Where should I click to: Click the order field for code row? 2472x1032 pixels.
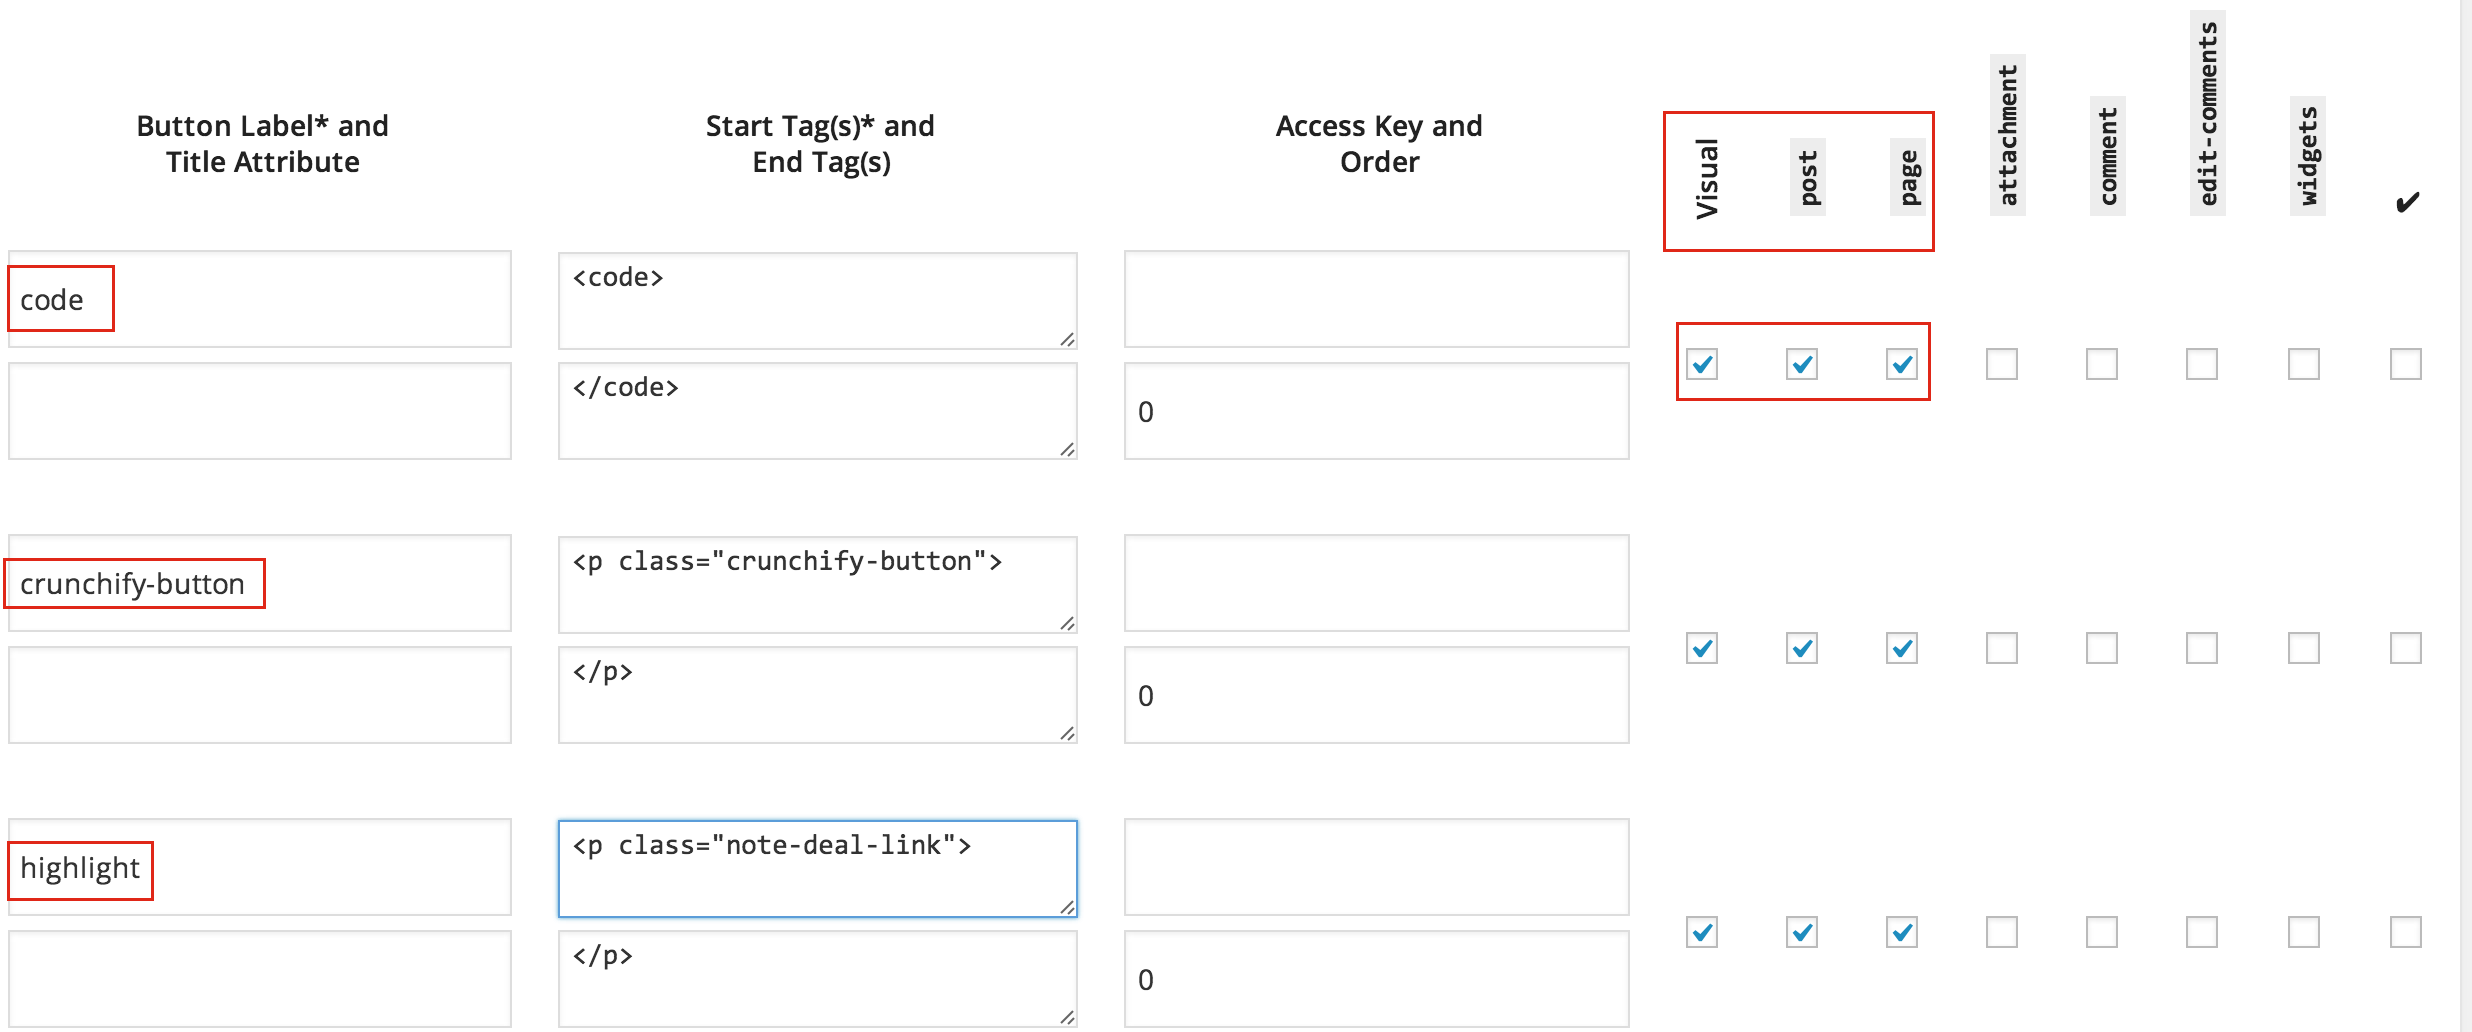[1376, 412]
